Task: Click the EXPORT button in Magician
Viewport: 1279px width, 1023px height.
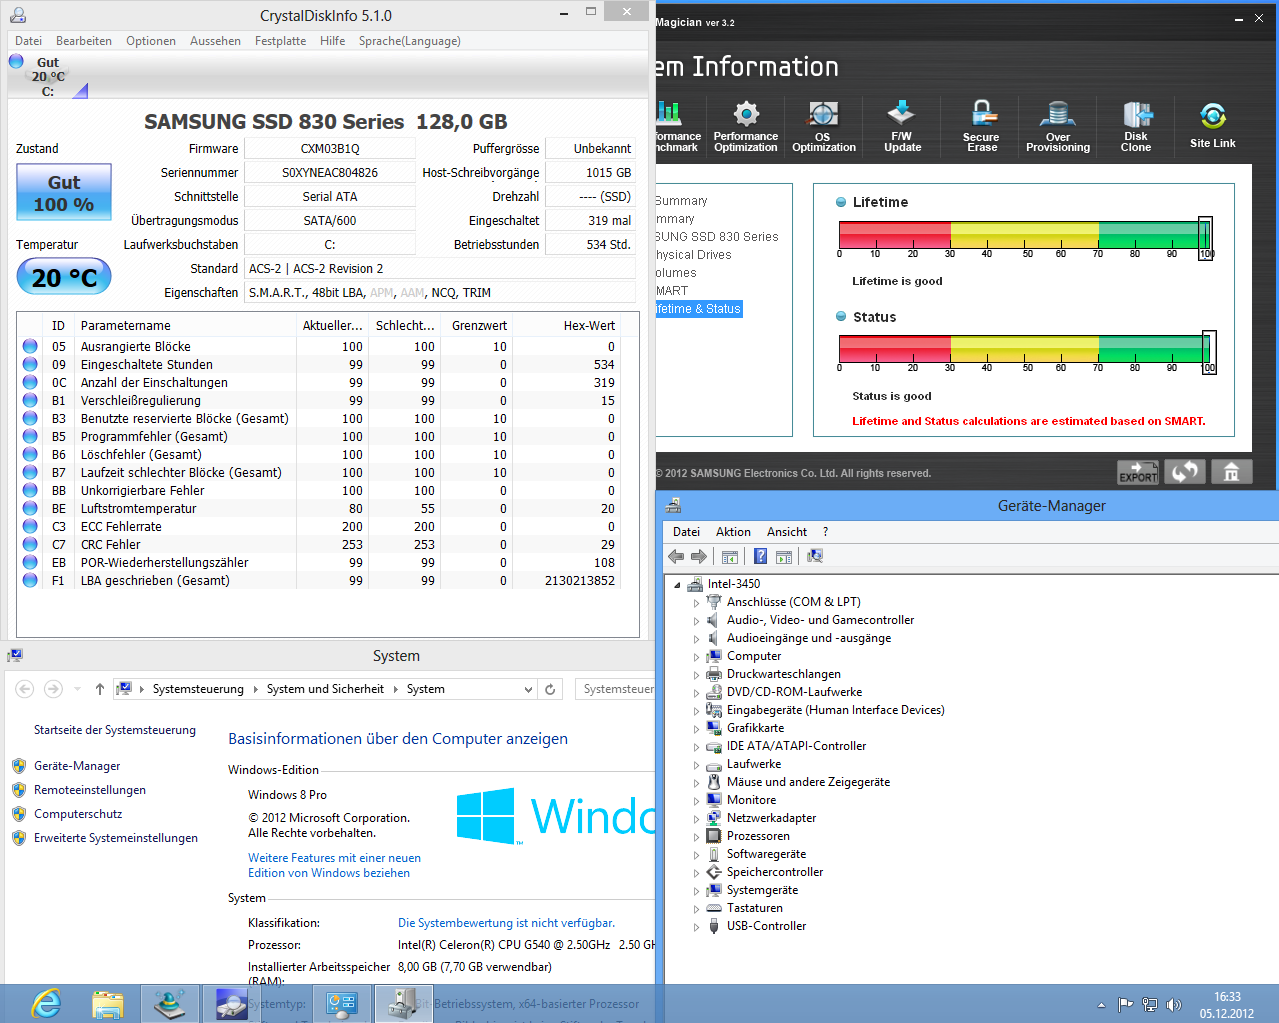Action: point(1138,472)
